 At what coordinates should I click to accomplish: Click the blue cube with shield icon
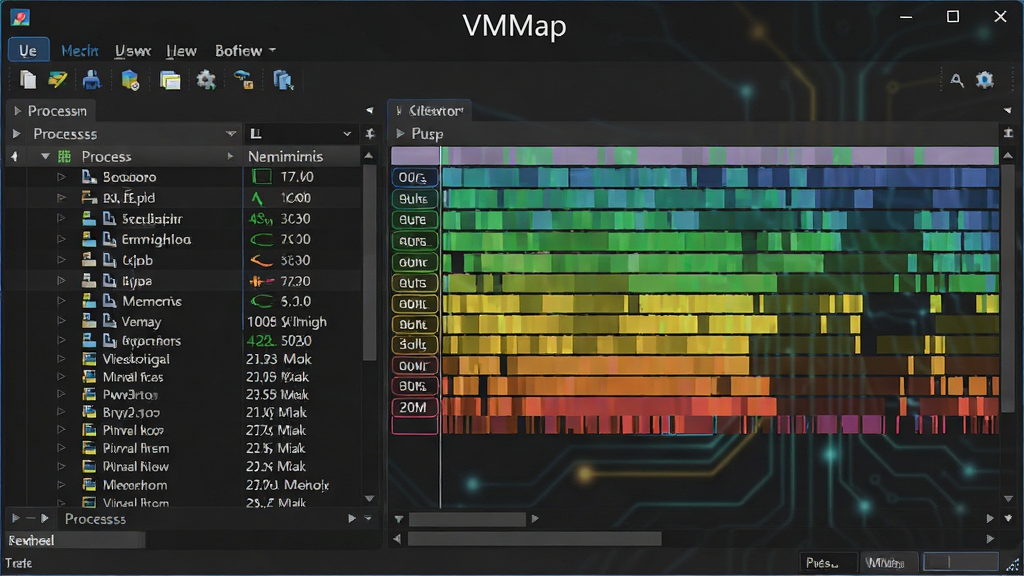coord(130,80)
